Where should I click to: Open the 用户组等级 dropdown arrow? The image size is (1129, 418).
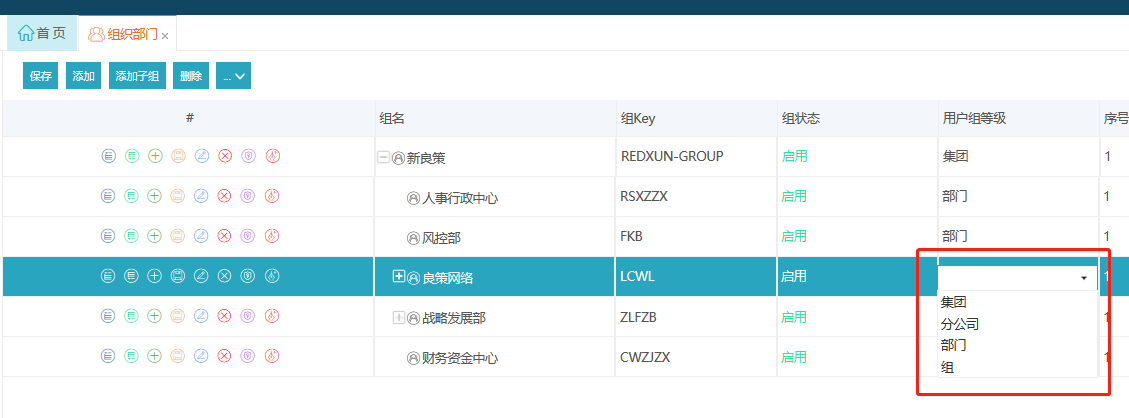point(1084,278)
